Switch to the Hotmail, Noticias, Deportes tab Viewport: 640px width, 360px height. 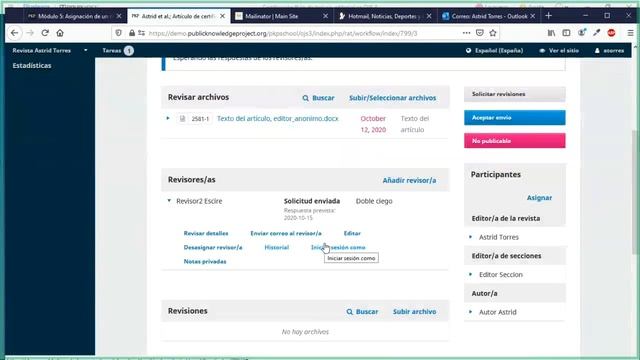tap(385, 16)
